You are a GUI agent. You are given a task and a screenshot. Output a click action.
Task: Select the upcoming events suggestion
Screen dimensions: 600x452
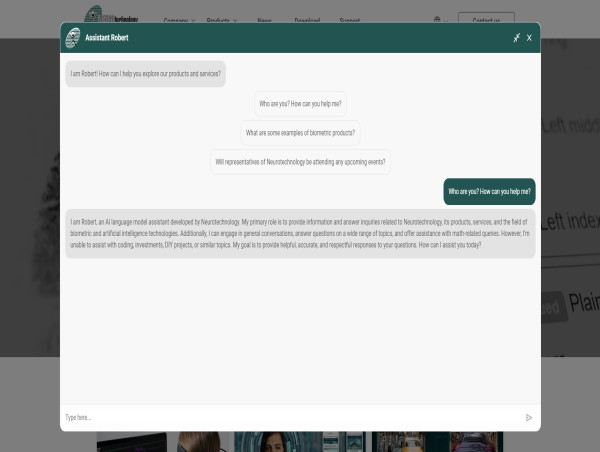(x=300, y=162)
